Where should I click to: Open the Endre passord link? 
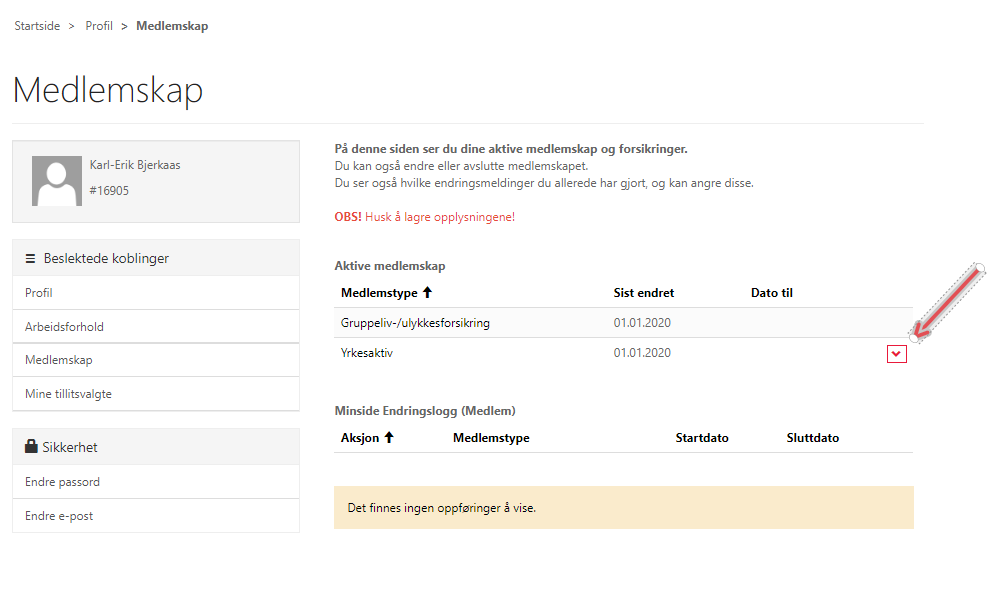(x=62, y=482)
